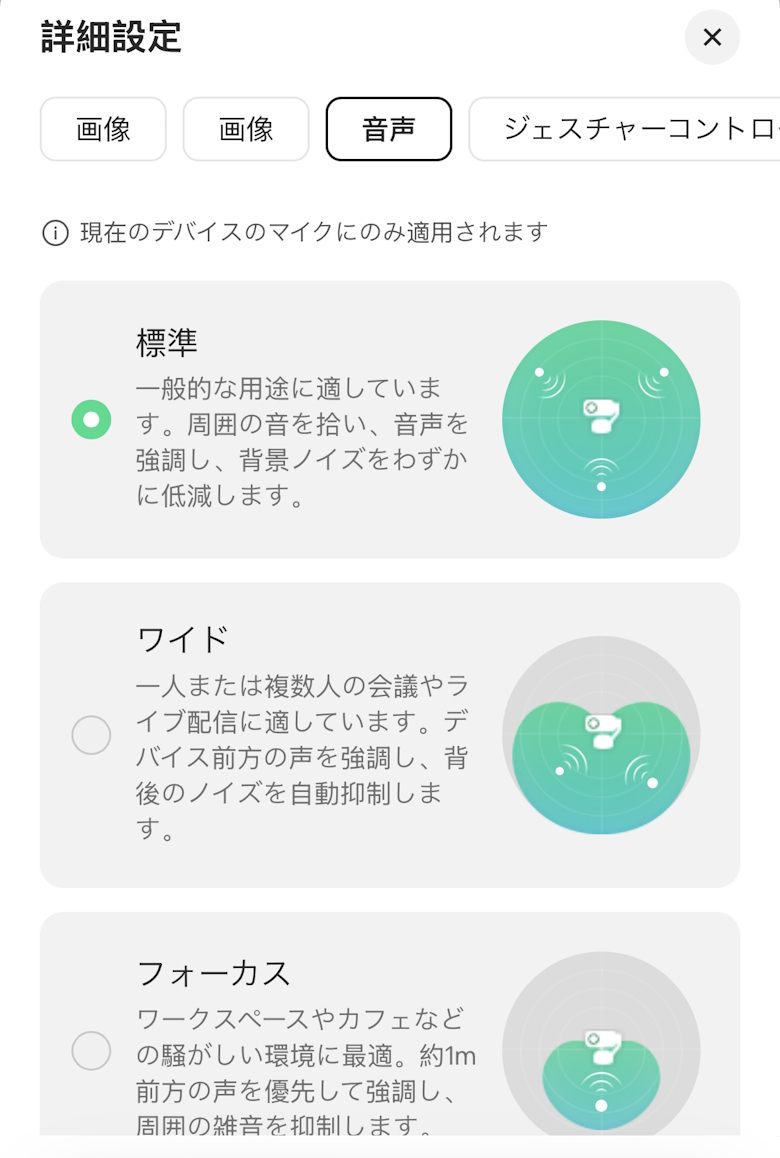Screen dimensions: 780x1158
Task: Select the ワイド radio button
Action: pyautogui.click(x=91, y=735)
